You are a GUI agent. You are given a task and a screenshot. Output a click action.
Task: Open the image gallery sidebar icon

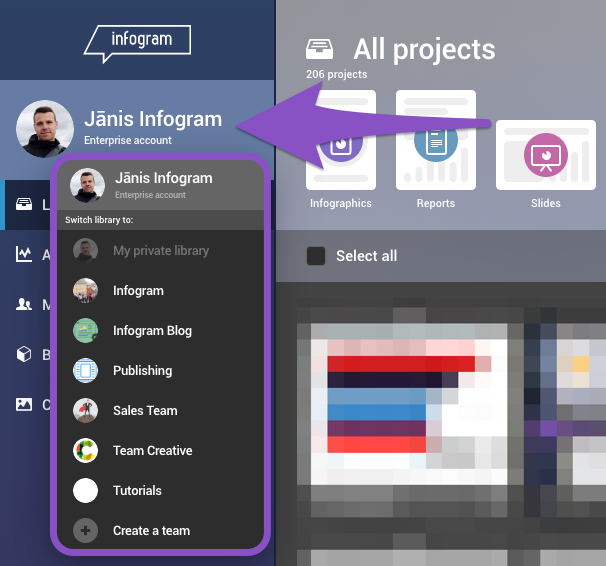(x=24, y=405)
